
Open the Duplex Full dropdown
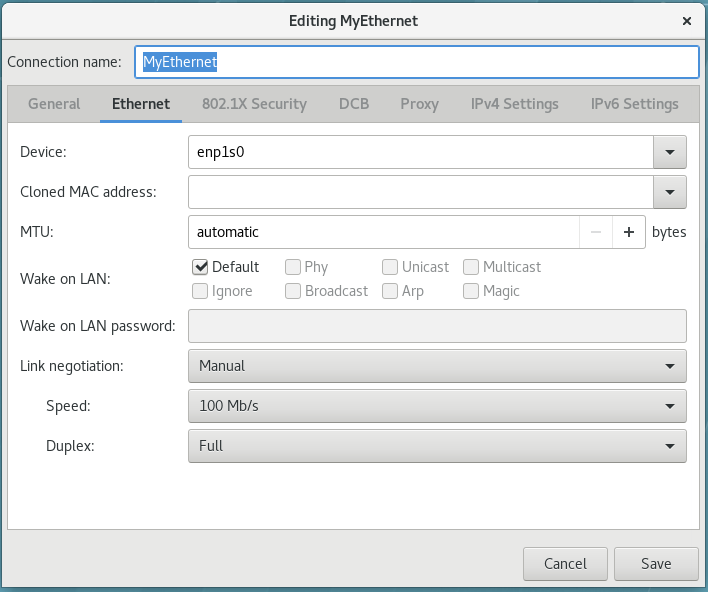(437, 446)
